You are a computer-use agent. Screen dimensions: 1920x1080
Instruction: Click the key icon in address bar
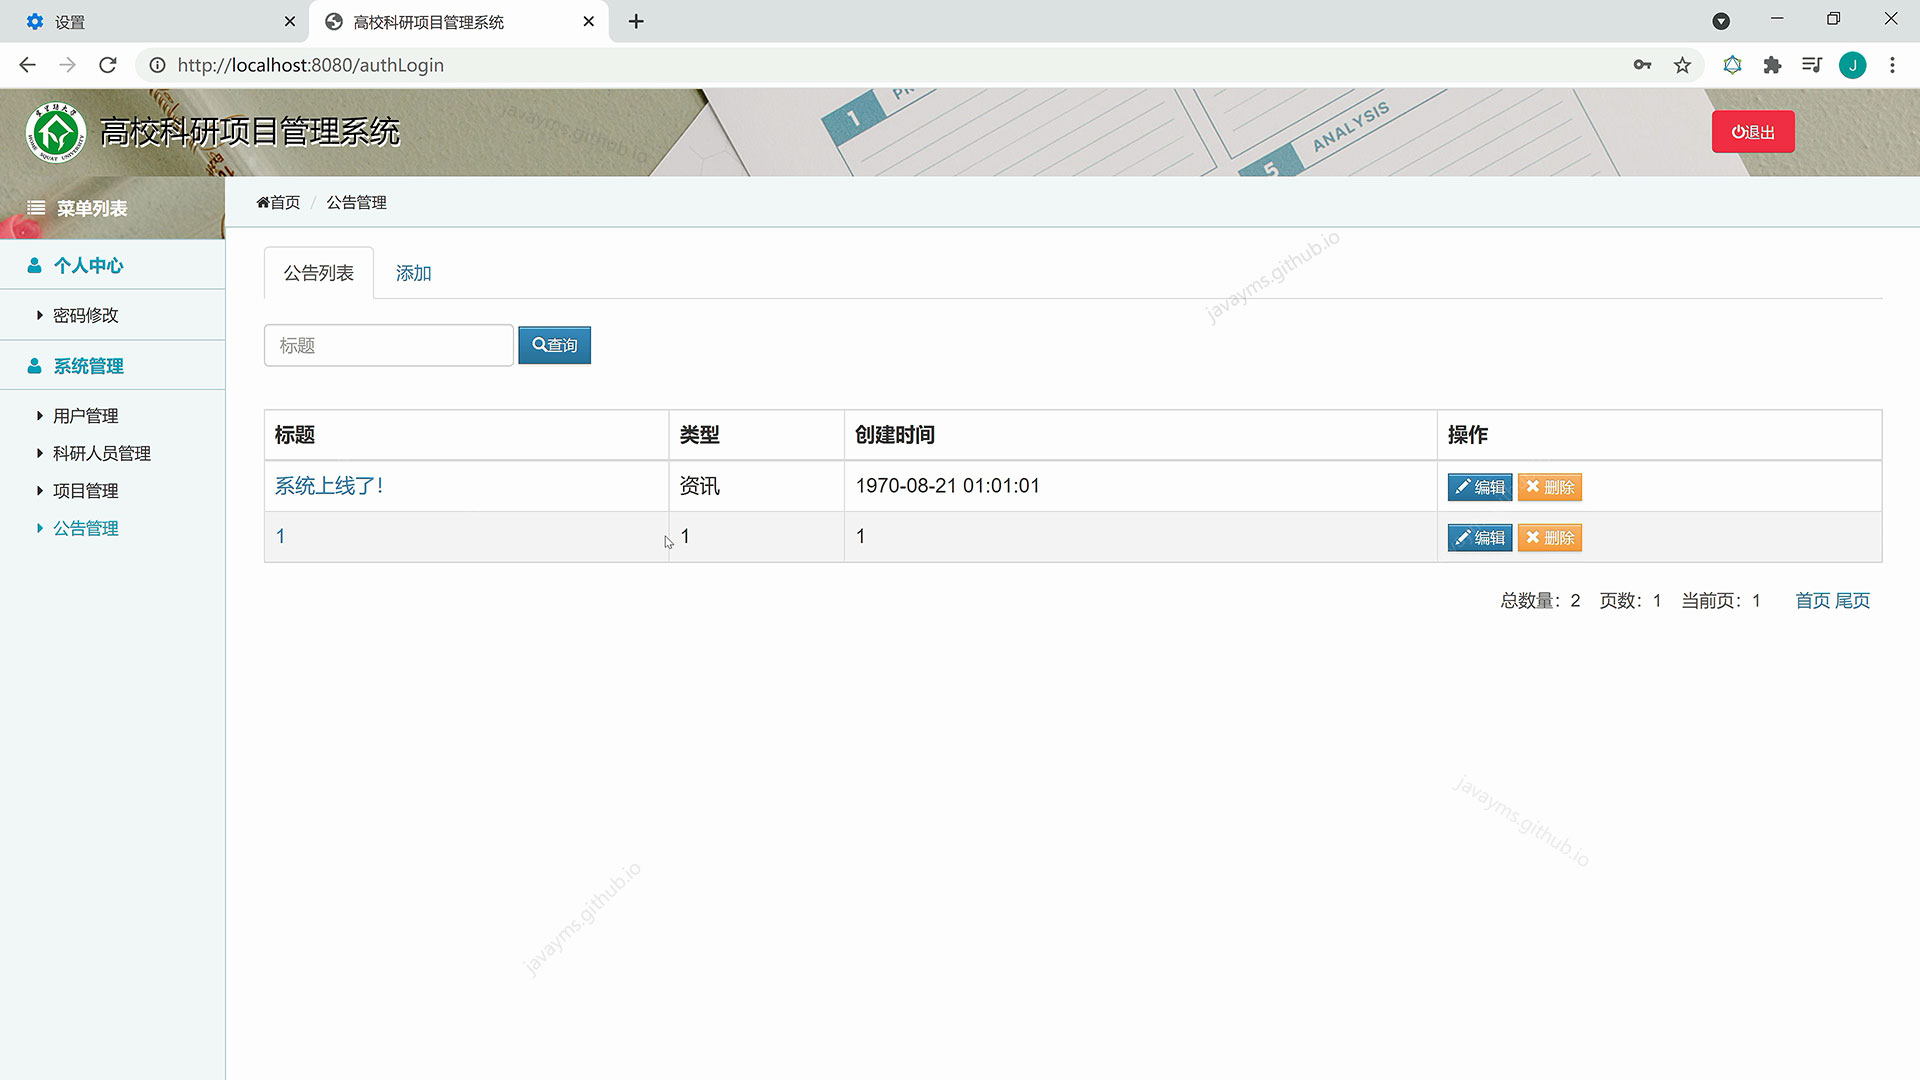[x=1643, y=65]
